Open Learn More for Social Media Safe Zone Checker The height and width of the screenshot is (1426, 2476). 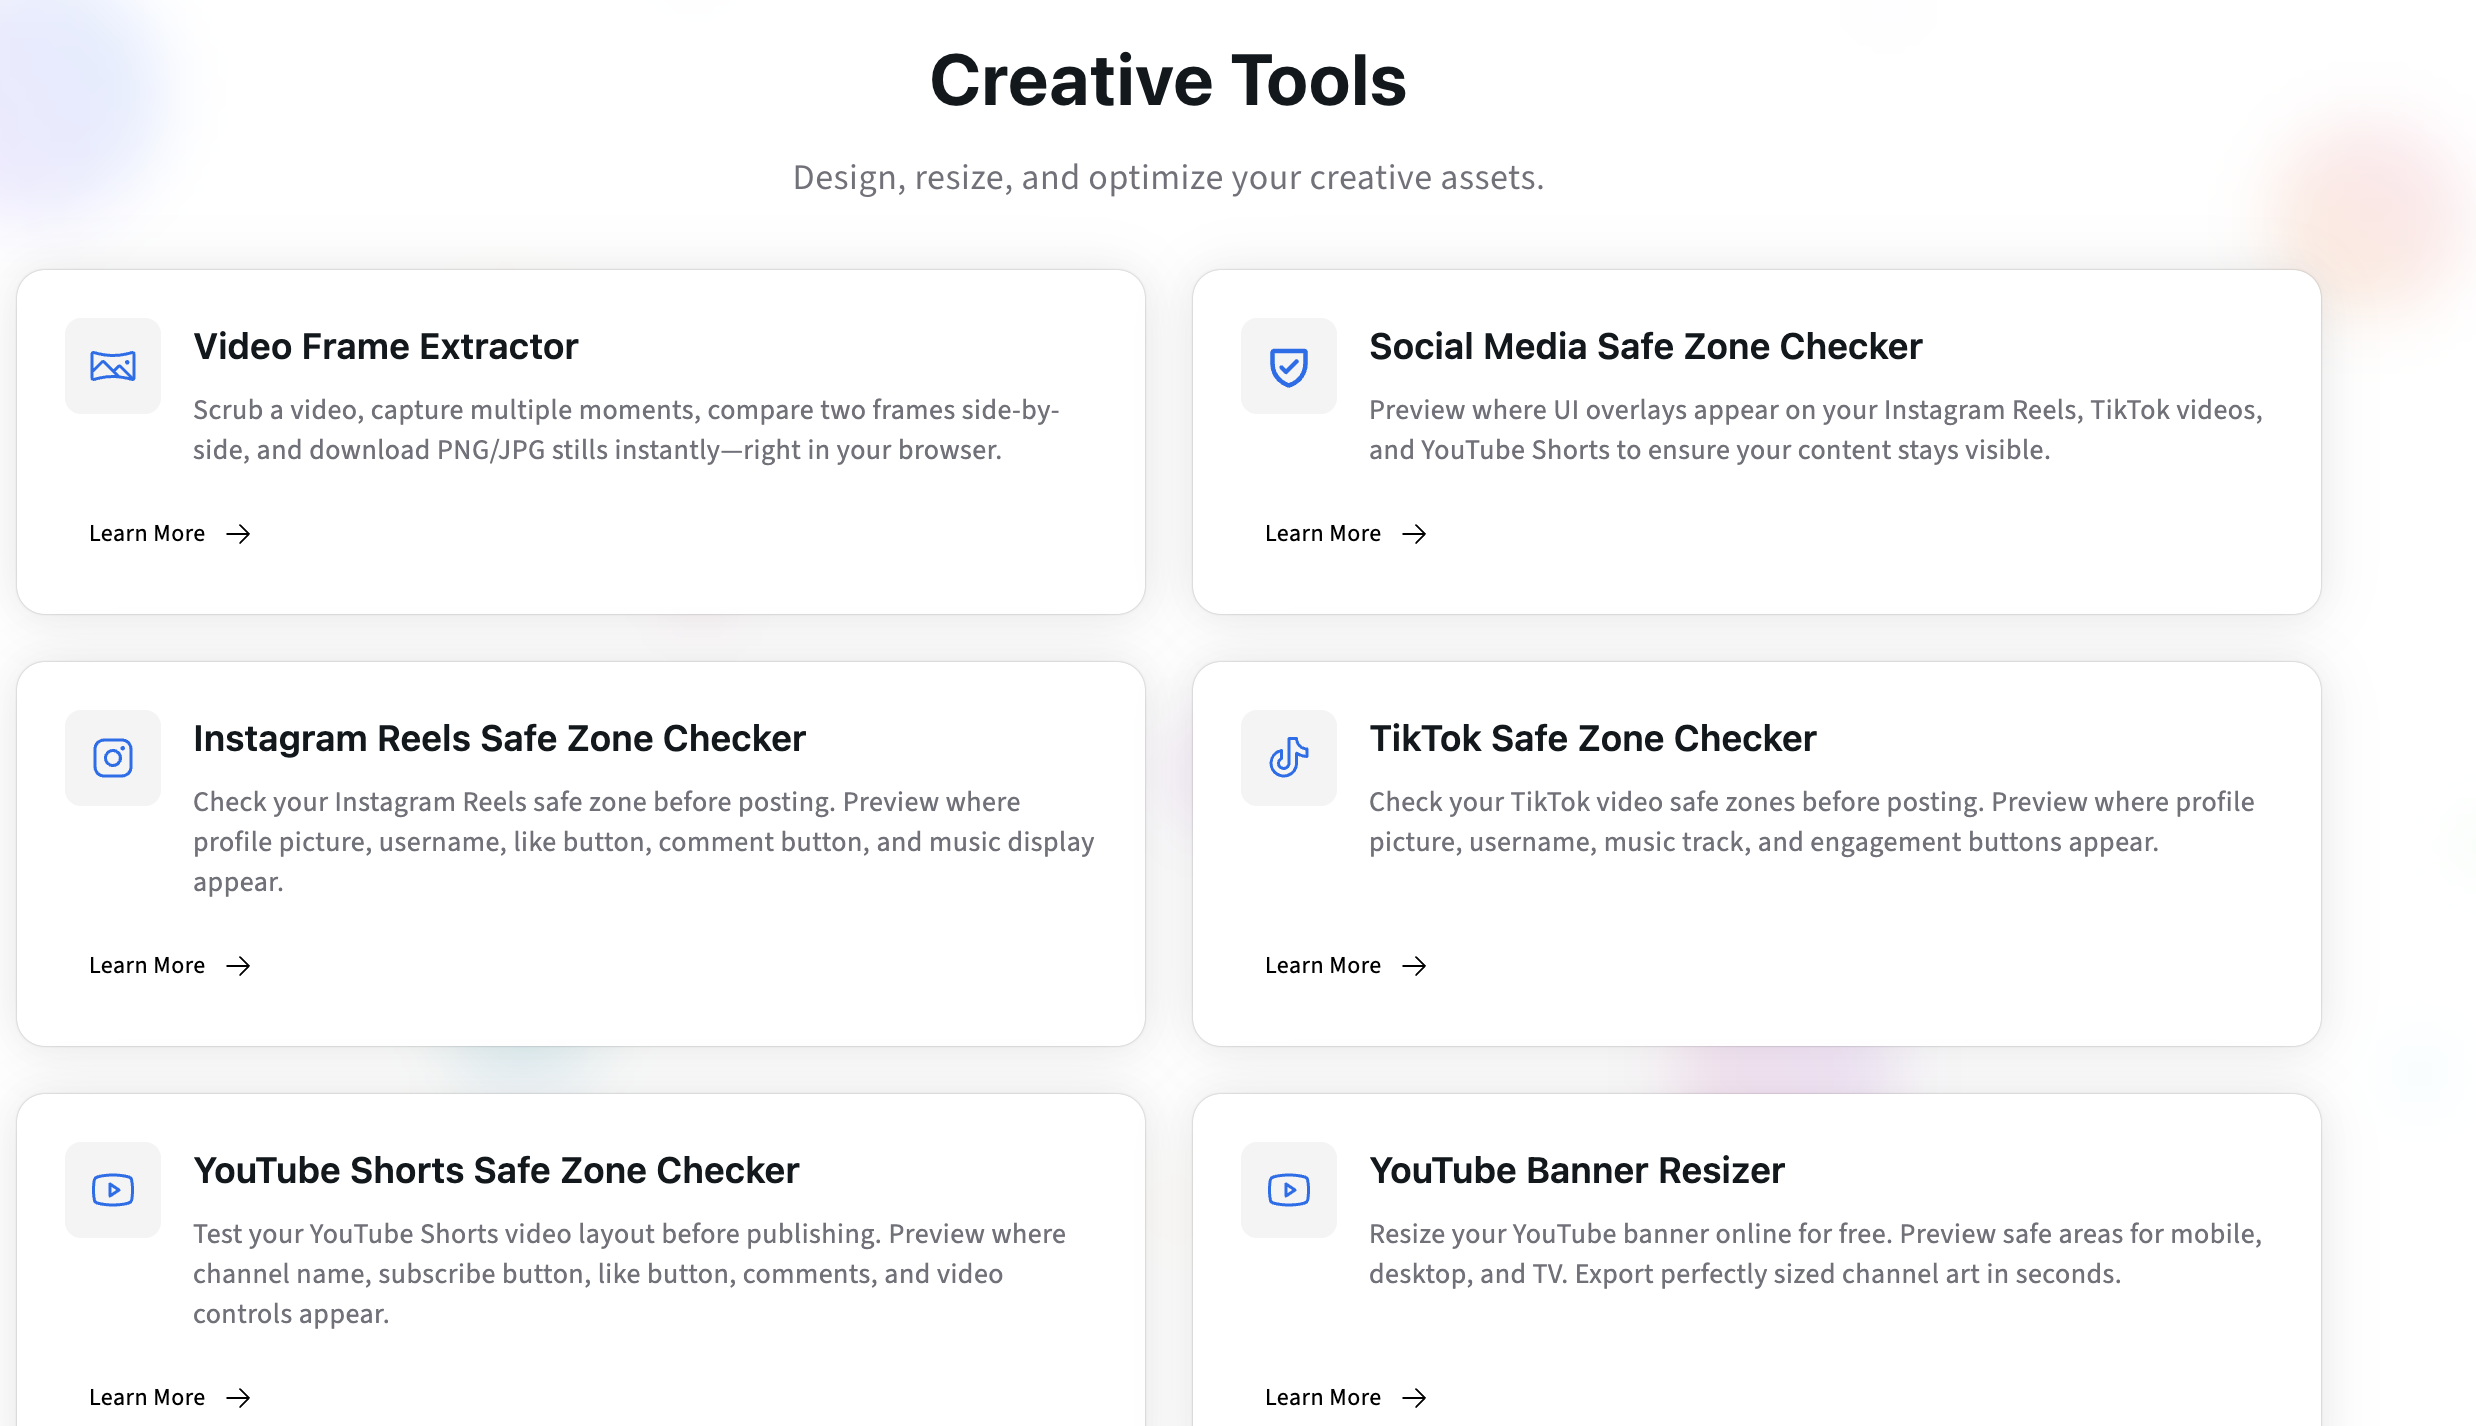1322,533
